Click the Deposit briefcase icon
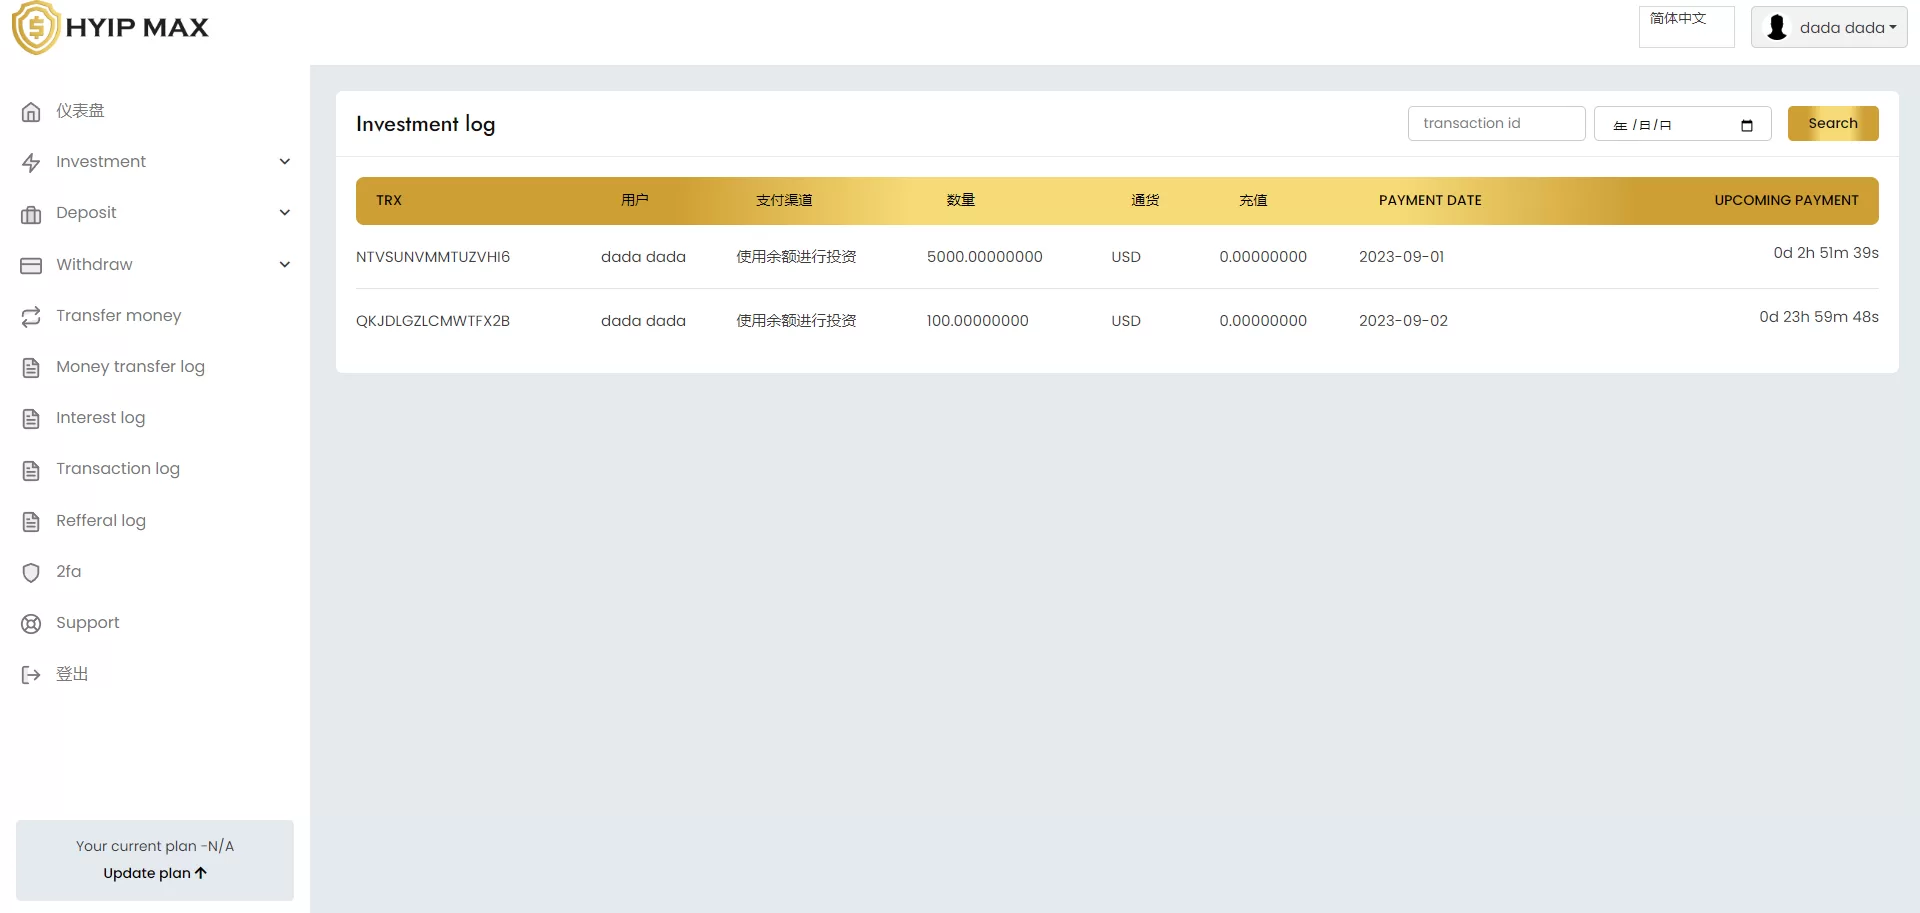The height and width of the screenshot is (913, 1920). point(31,214)
